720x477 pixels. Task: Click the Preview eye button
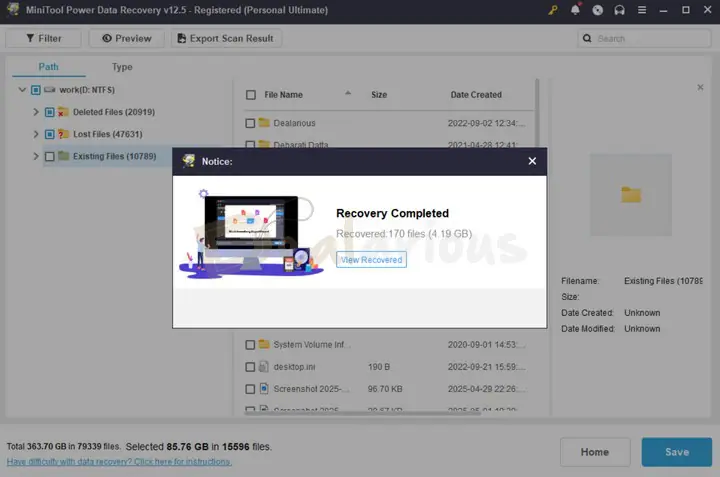[126, 38]
